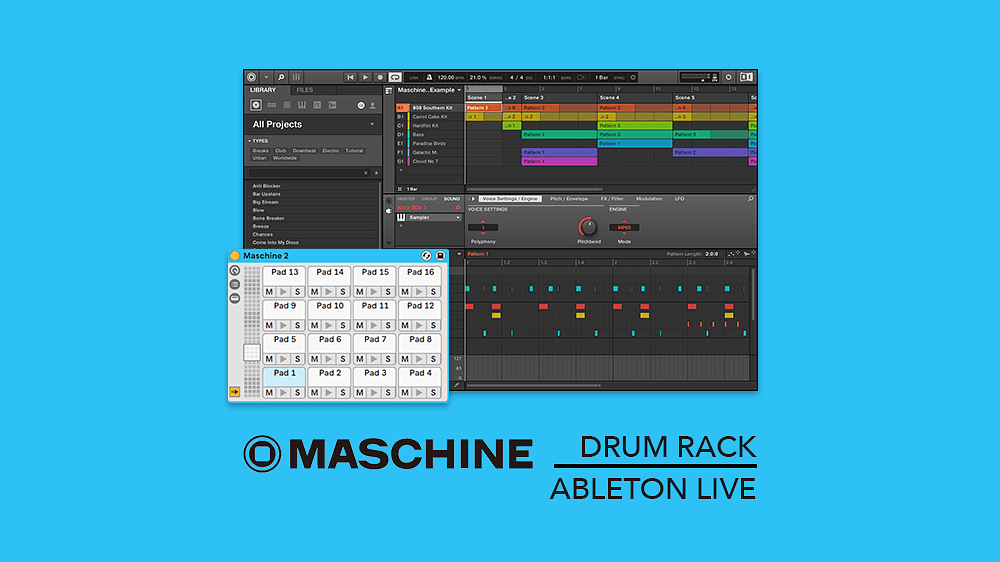The image size is (1000, 562).
Task: Select the Worldwide type tag
Action: (x=284, y=158)
